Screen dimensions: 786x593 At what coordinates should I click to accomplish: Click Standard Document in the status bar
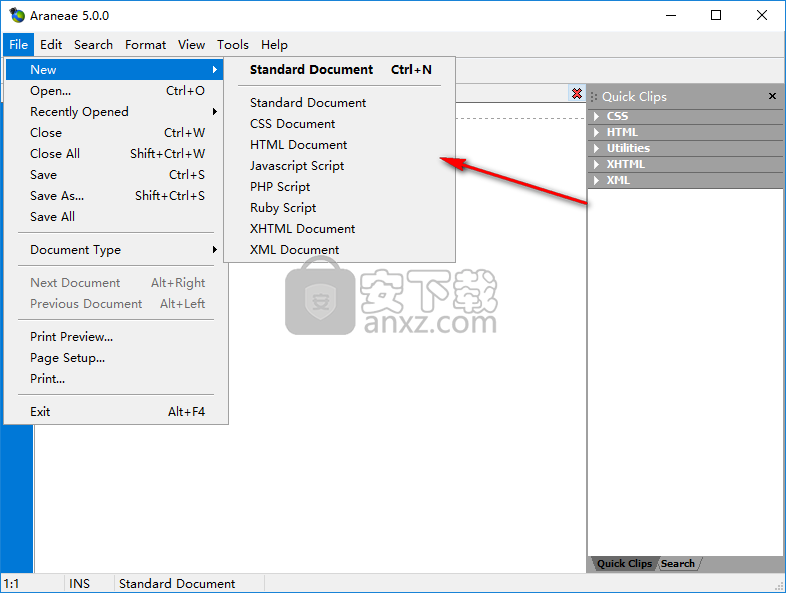pyautogui.click(x=177, y=584)
